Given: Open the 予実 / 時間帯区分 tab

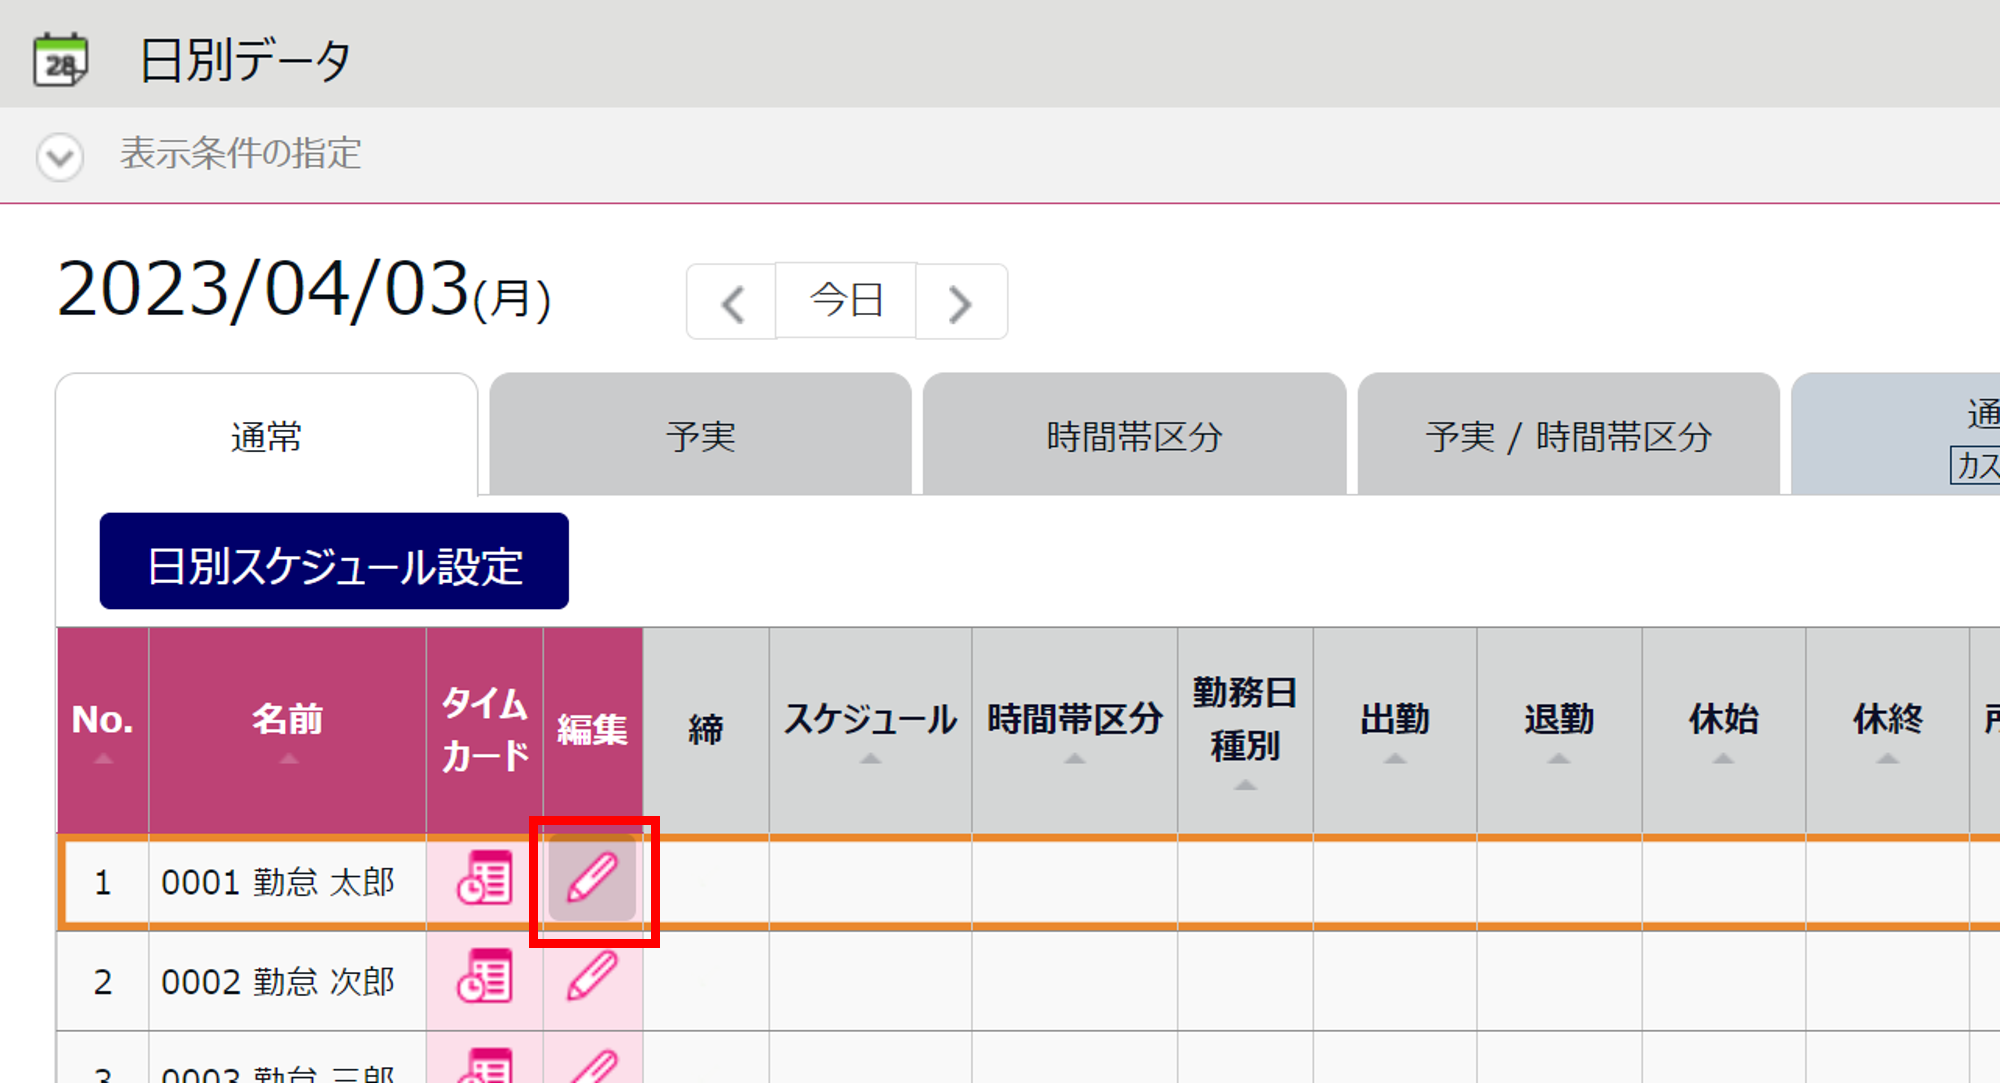Looking at the screenshot, I should tap(1568, 436).
